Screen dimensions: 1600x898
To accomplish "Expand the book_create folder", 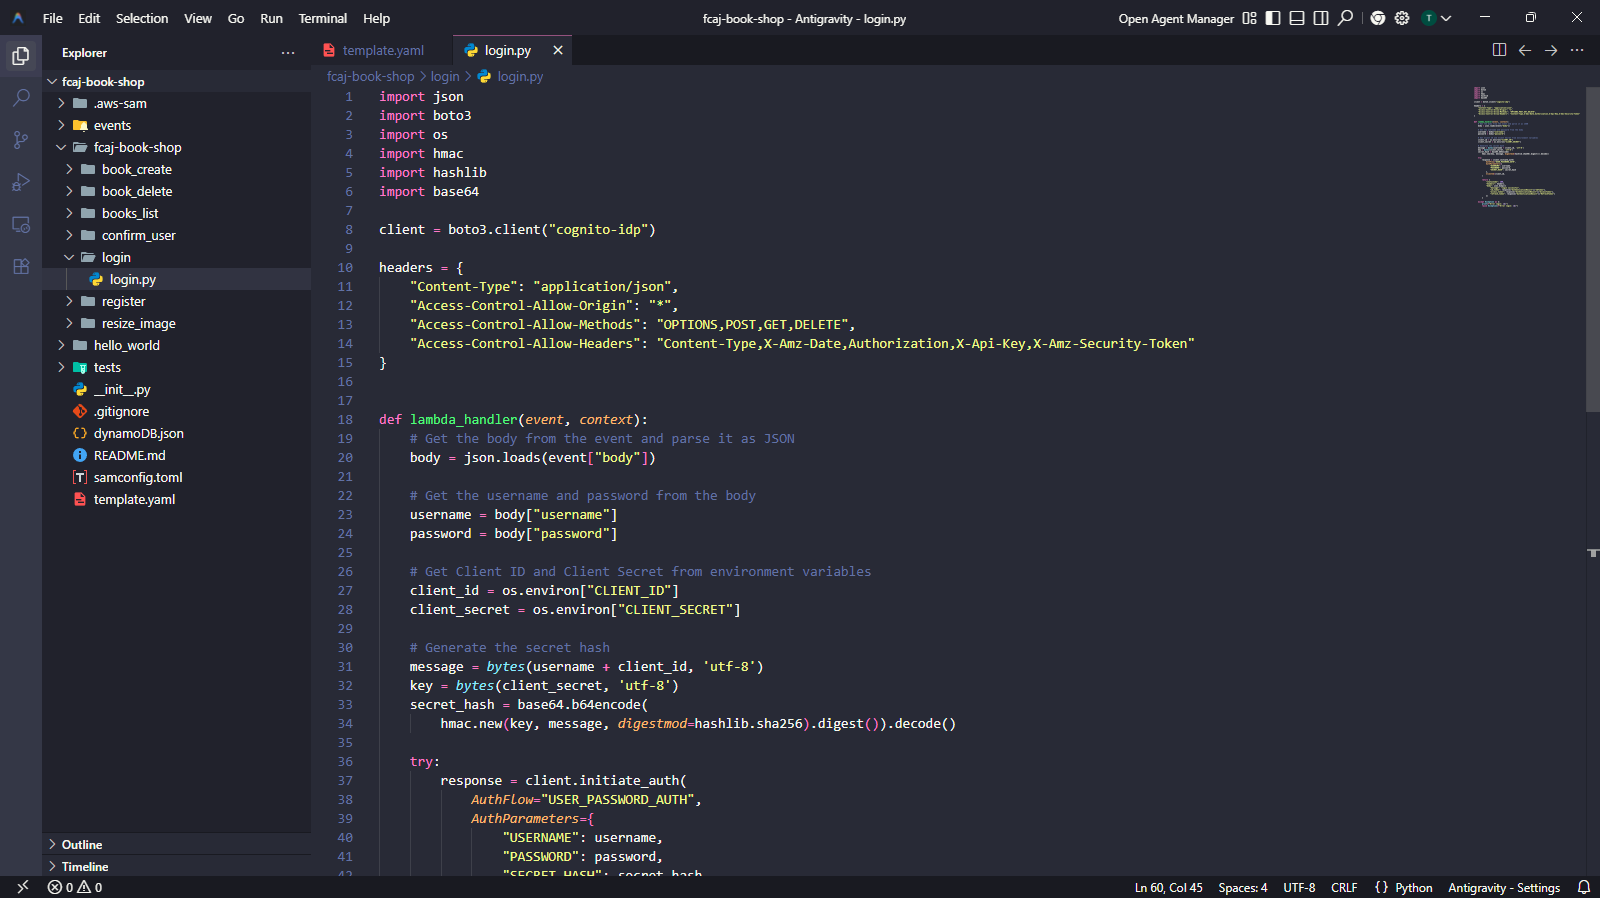I will click(x=69, y=169).
